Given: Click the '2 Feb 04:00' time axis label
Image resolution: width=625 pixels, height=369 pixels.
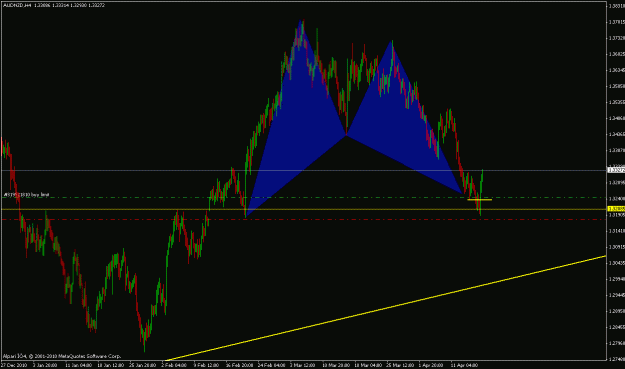Looking at the screenshot, I should point(174,365).
